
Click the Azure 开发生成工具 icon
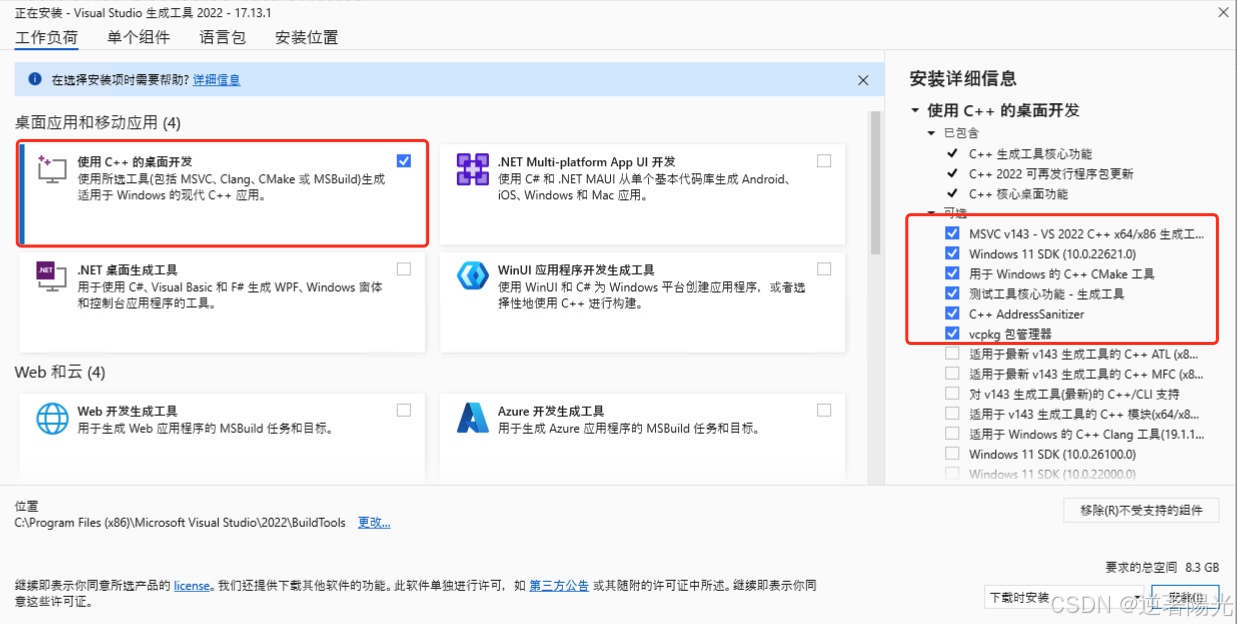tap(472, 418)
